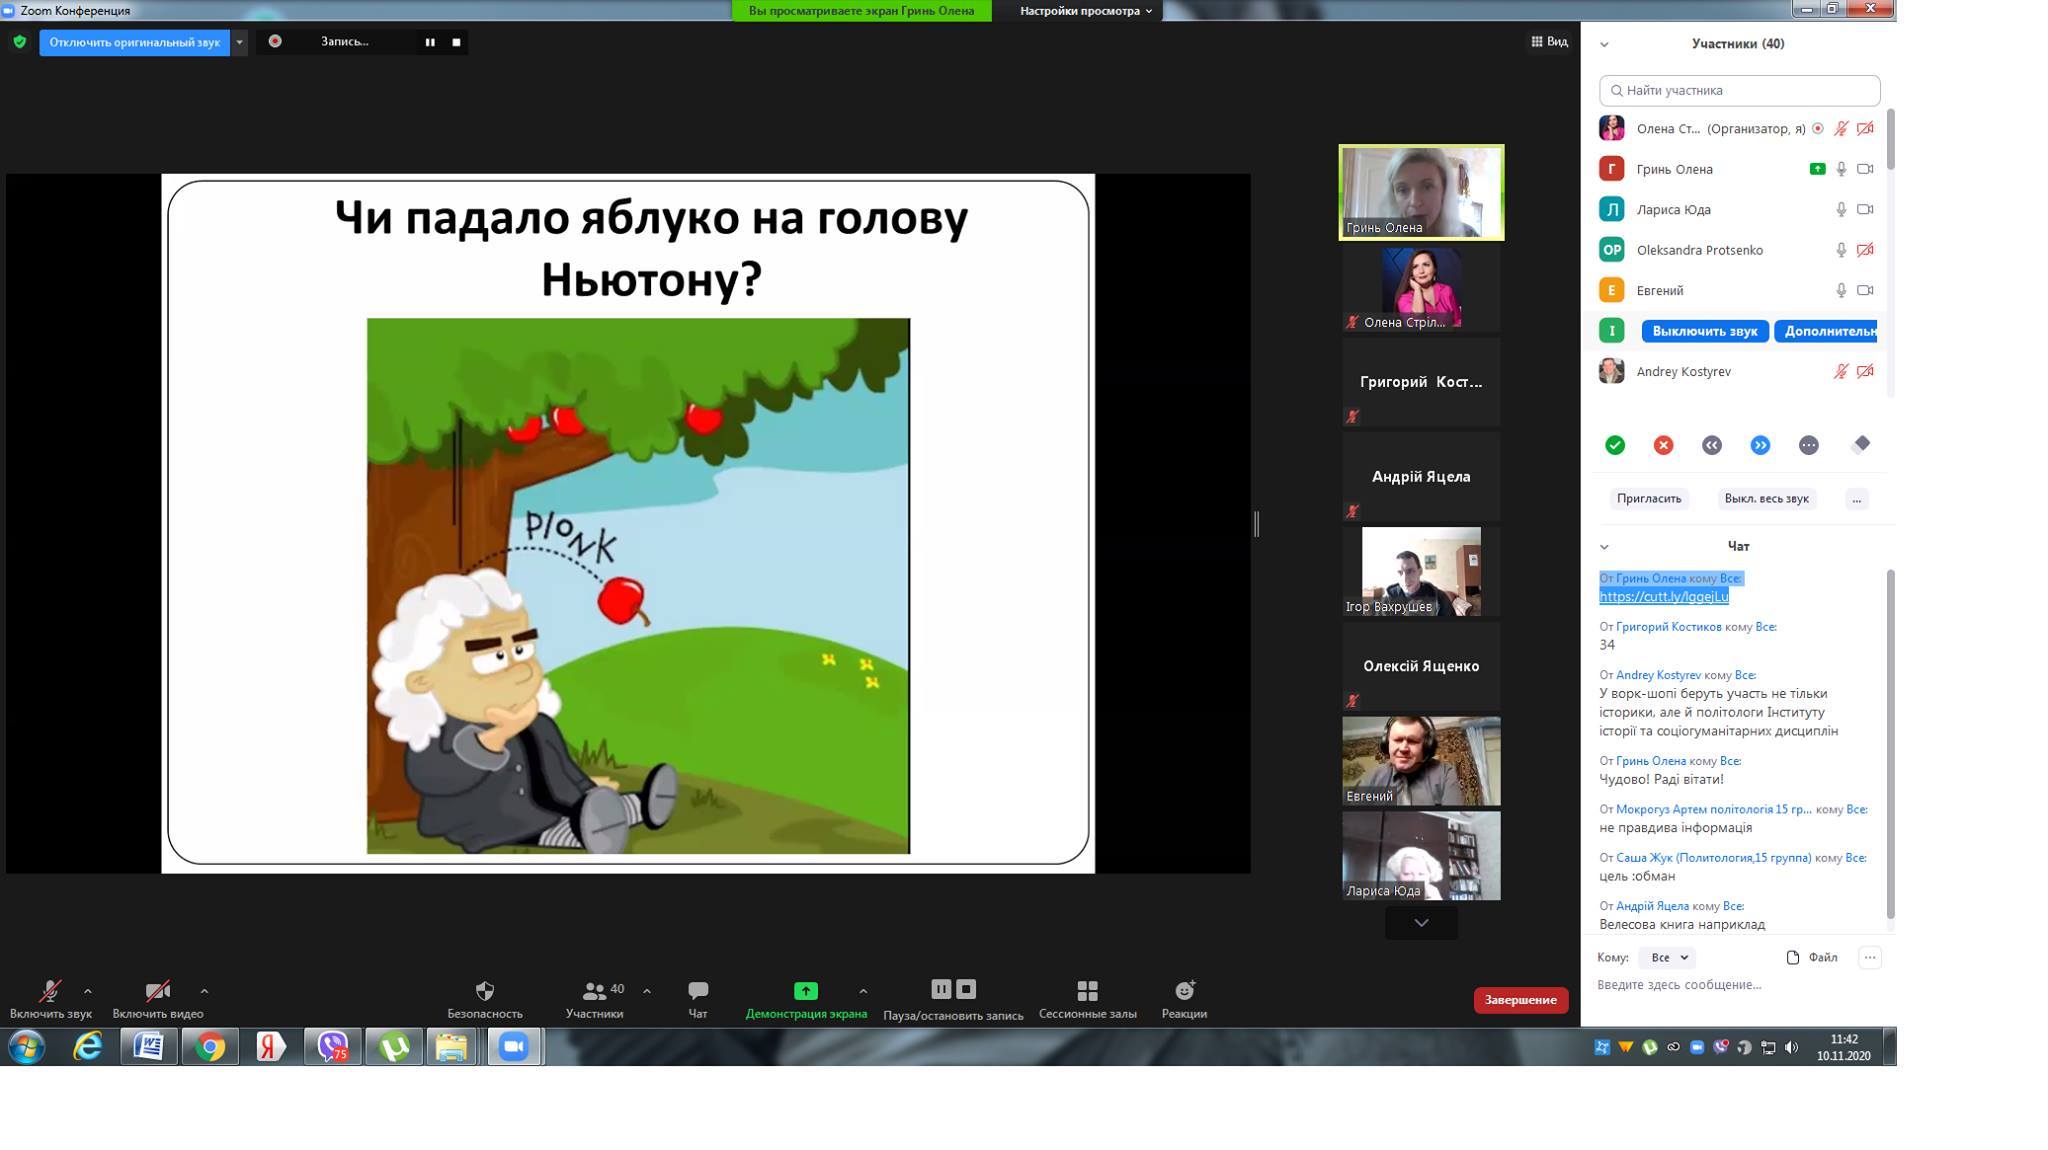Select Ігор Вахрушев video thumbnail
The width and height of the screenshot is (2048, 1150).
coord(1421,572)
